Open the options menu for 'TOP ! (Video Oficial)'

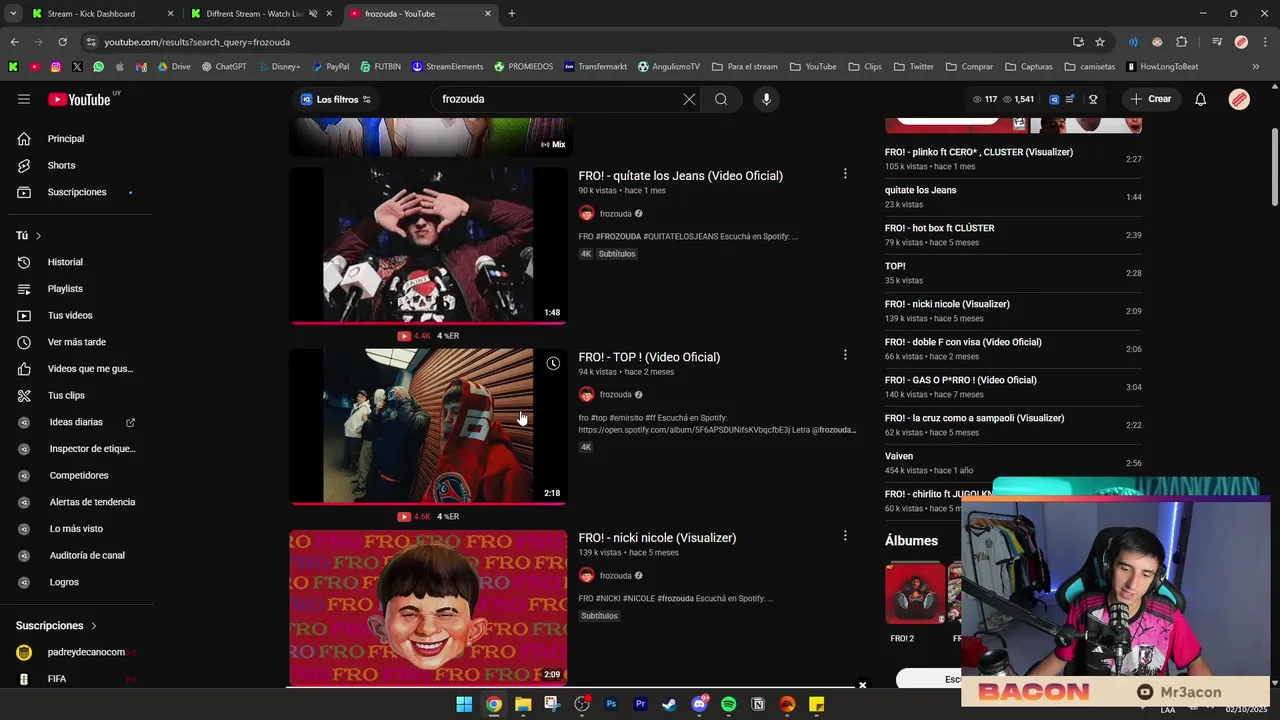(845, 355)
